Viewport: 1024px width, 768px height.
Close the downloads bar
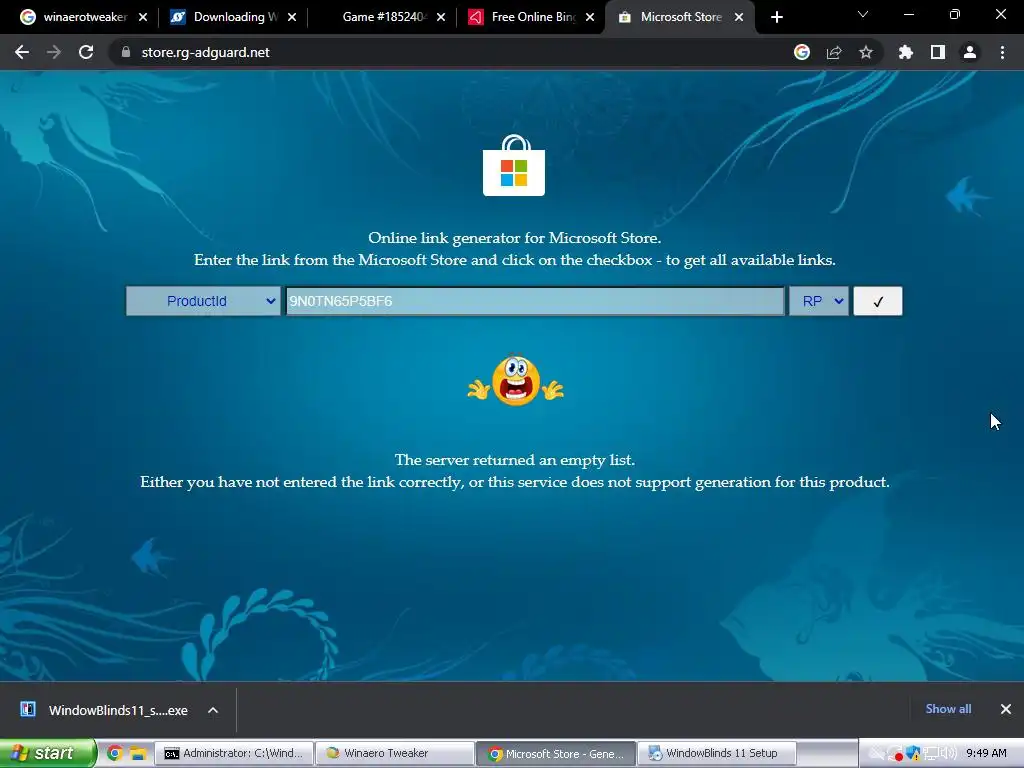(1006, 709)
